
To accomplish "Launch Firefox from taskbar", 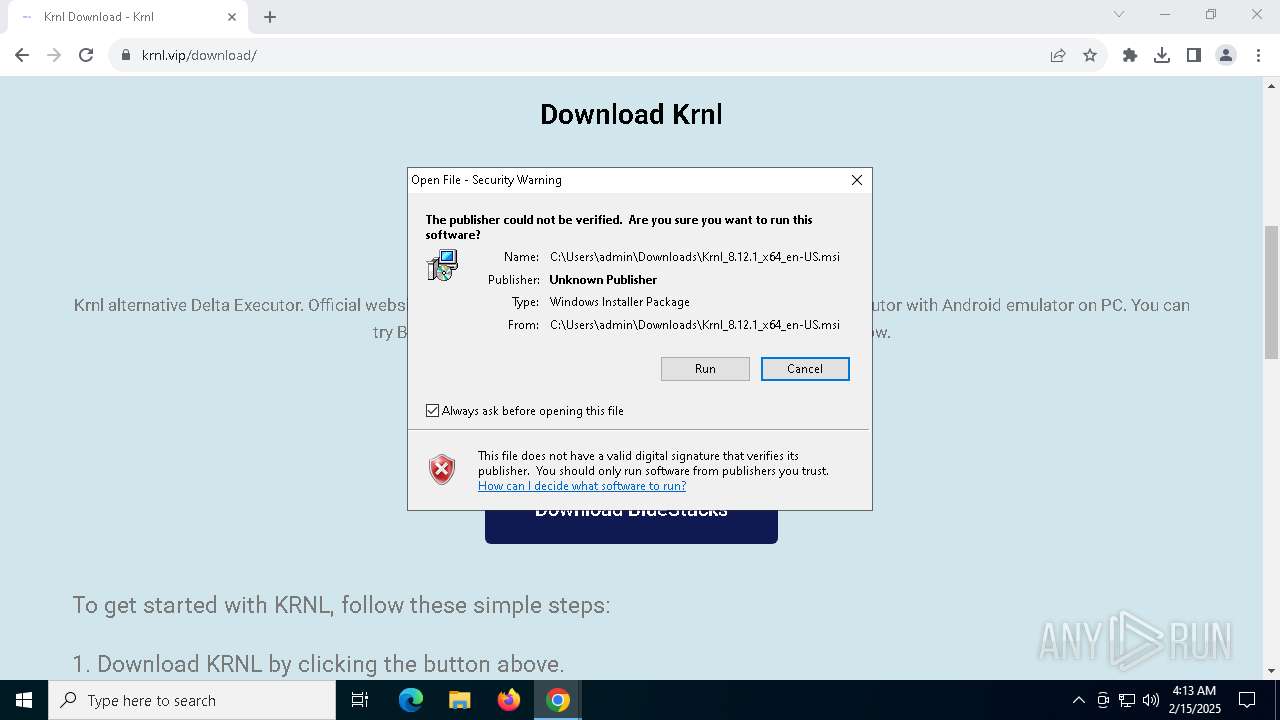I will point(509,700).
